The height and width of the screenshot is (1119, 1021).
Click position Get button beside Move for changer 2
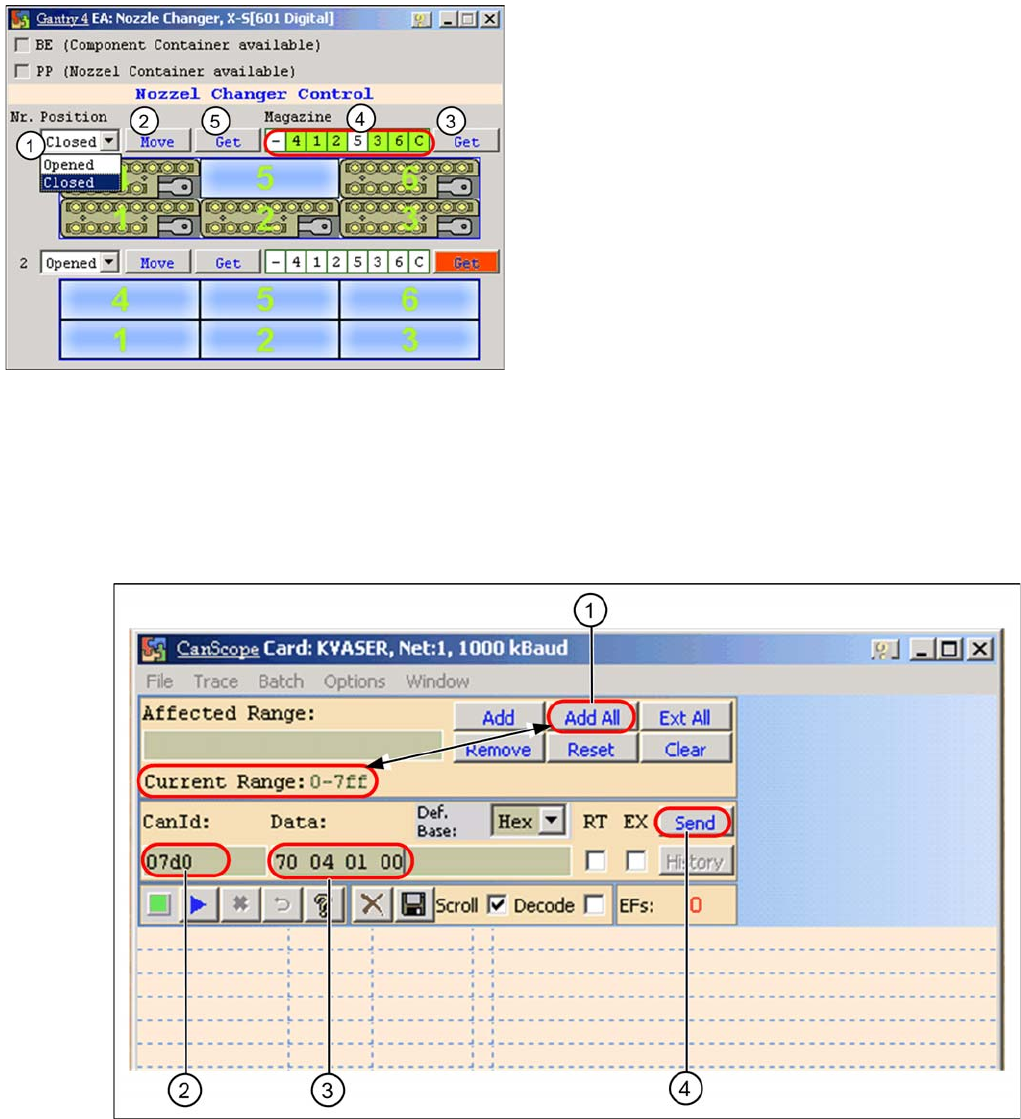[228, 263]
